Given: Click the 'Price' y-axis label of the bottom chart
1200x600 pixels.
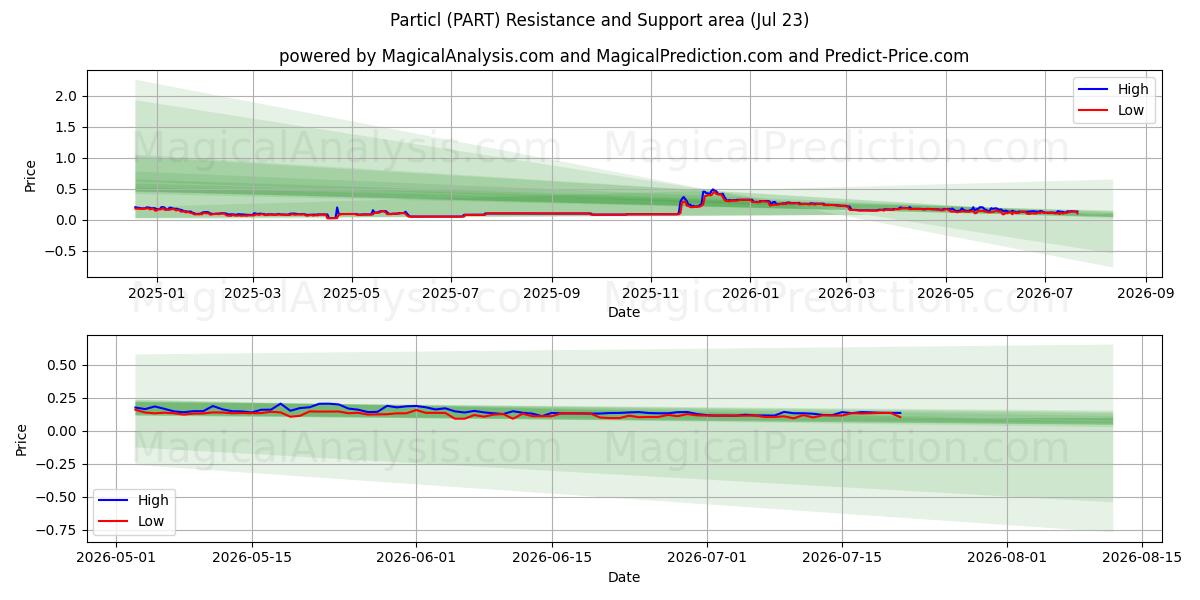Looking at the screenshot, I should [23, 439].
